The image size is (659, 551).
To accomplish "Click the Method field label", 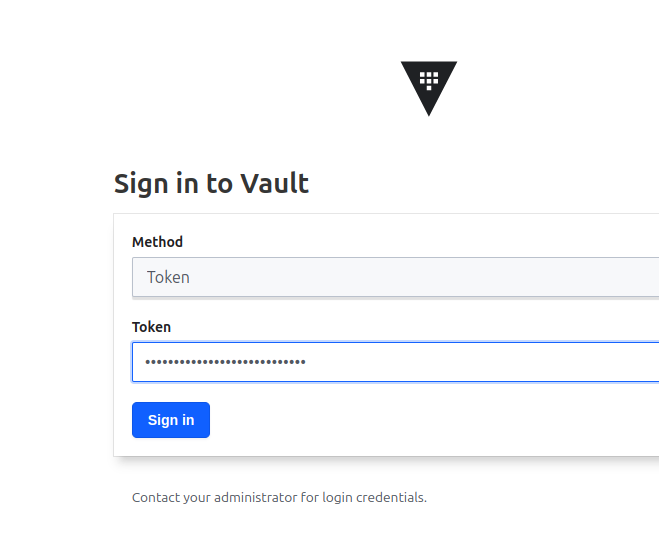I will [x=157, y=242].
